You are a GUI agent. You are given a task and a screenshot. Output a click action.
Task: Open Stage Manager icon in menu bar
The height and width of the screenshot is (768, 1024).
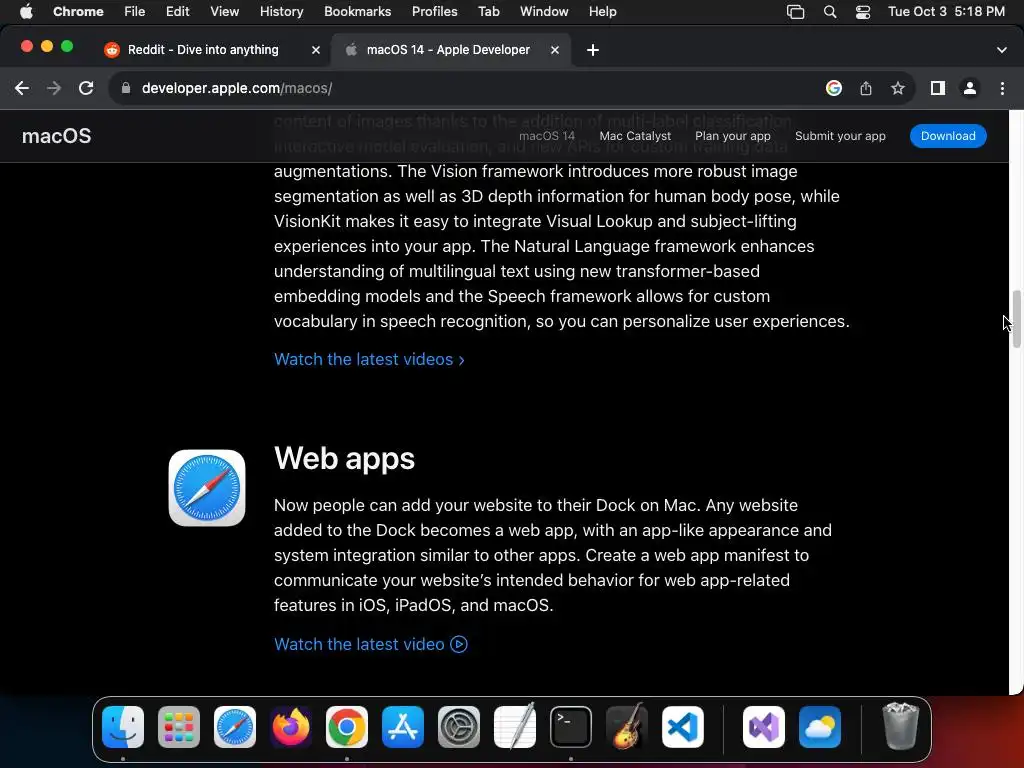point(795,12)
